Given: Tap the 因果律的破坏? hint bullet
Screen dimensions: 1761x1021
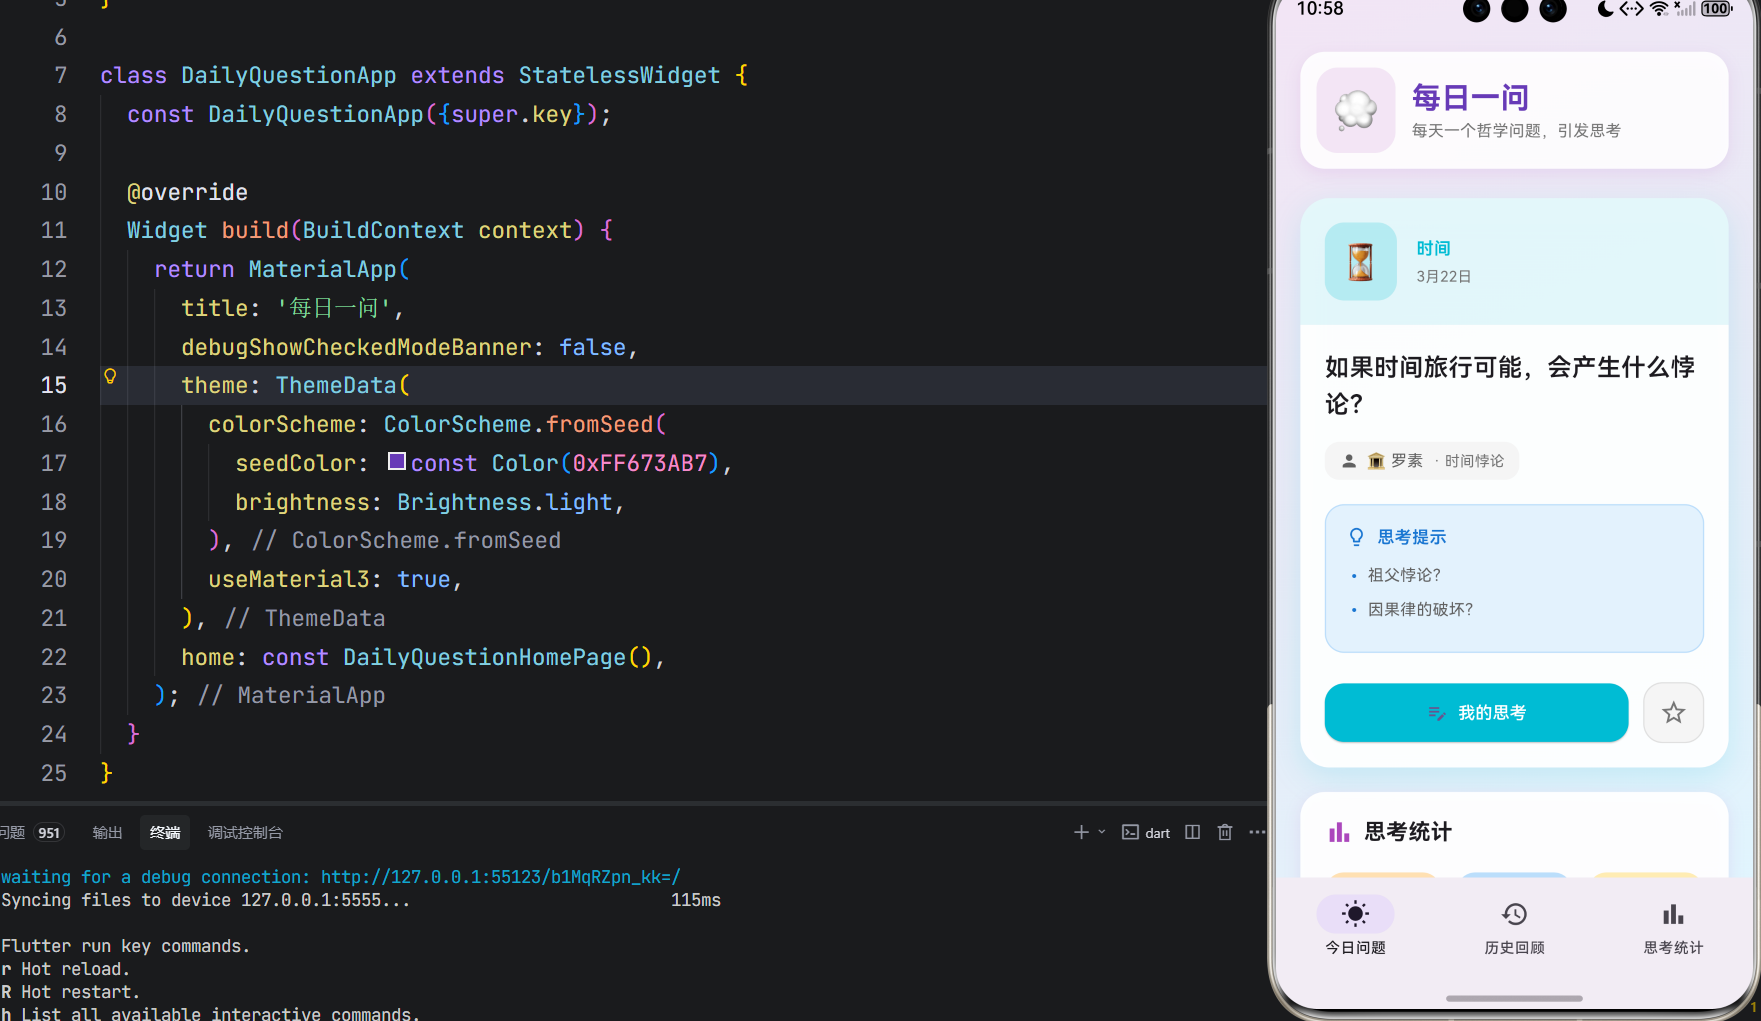Looking at the screenshot, I should [1420, 609].
